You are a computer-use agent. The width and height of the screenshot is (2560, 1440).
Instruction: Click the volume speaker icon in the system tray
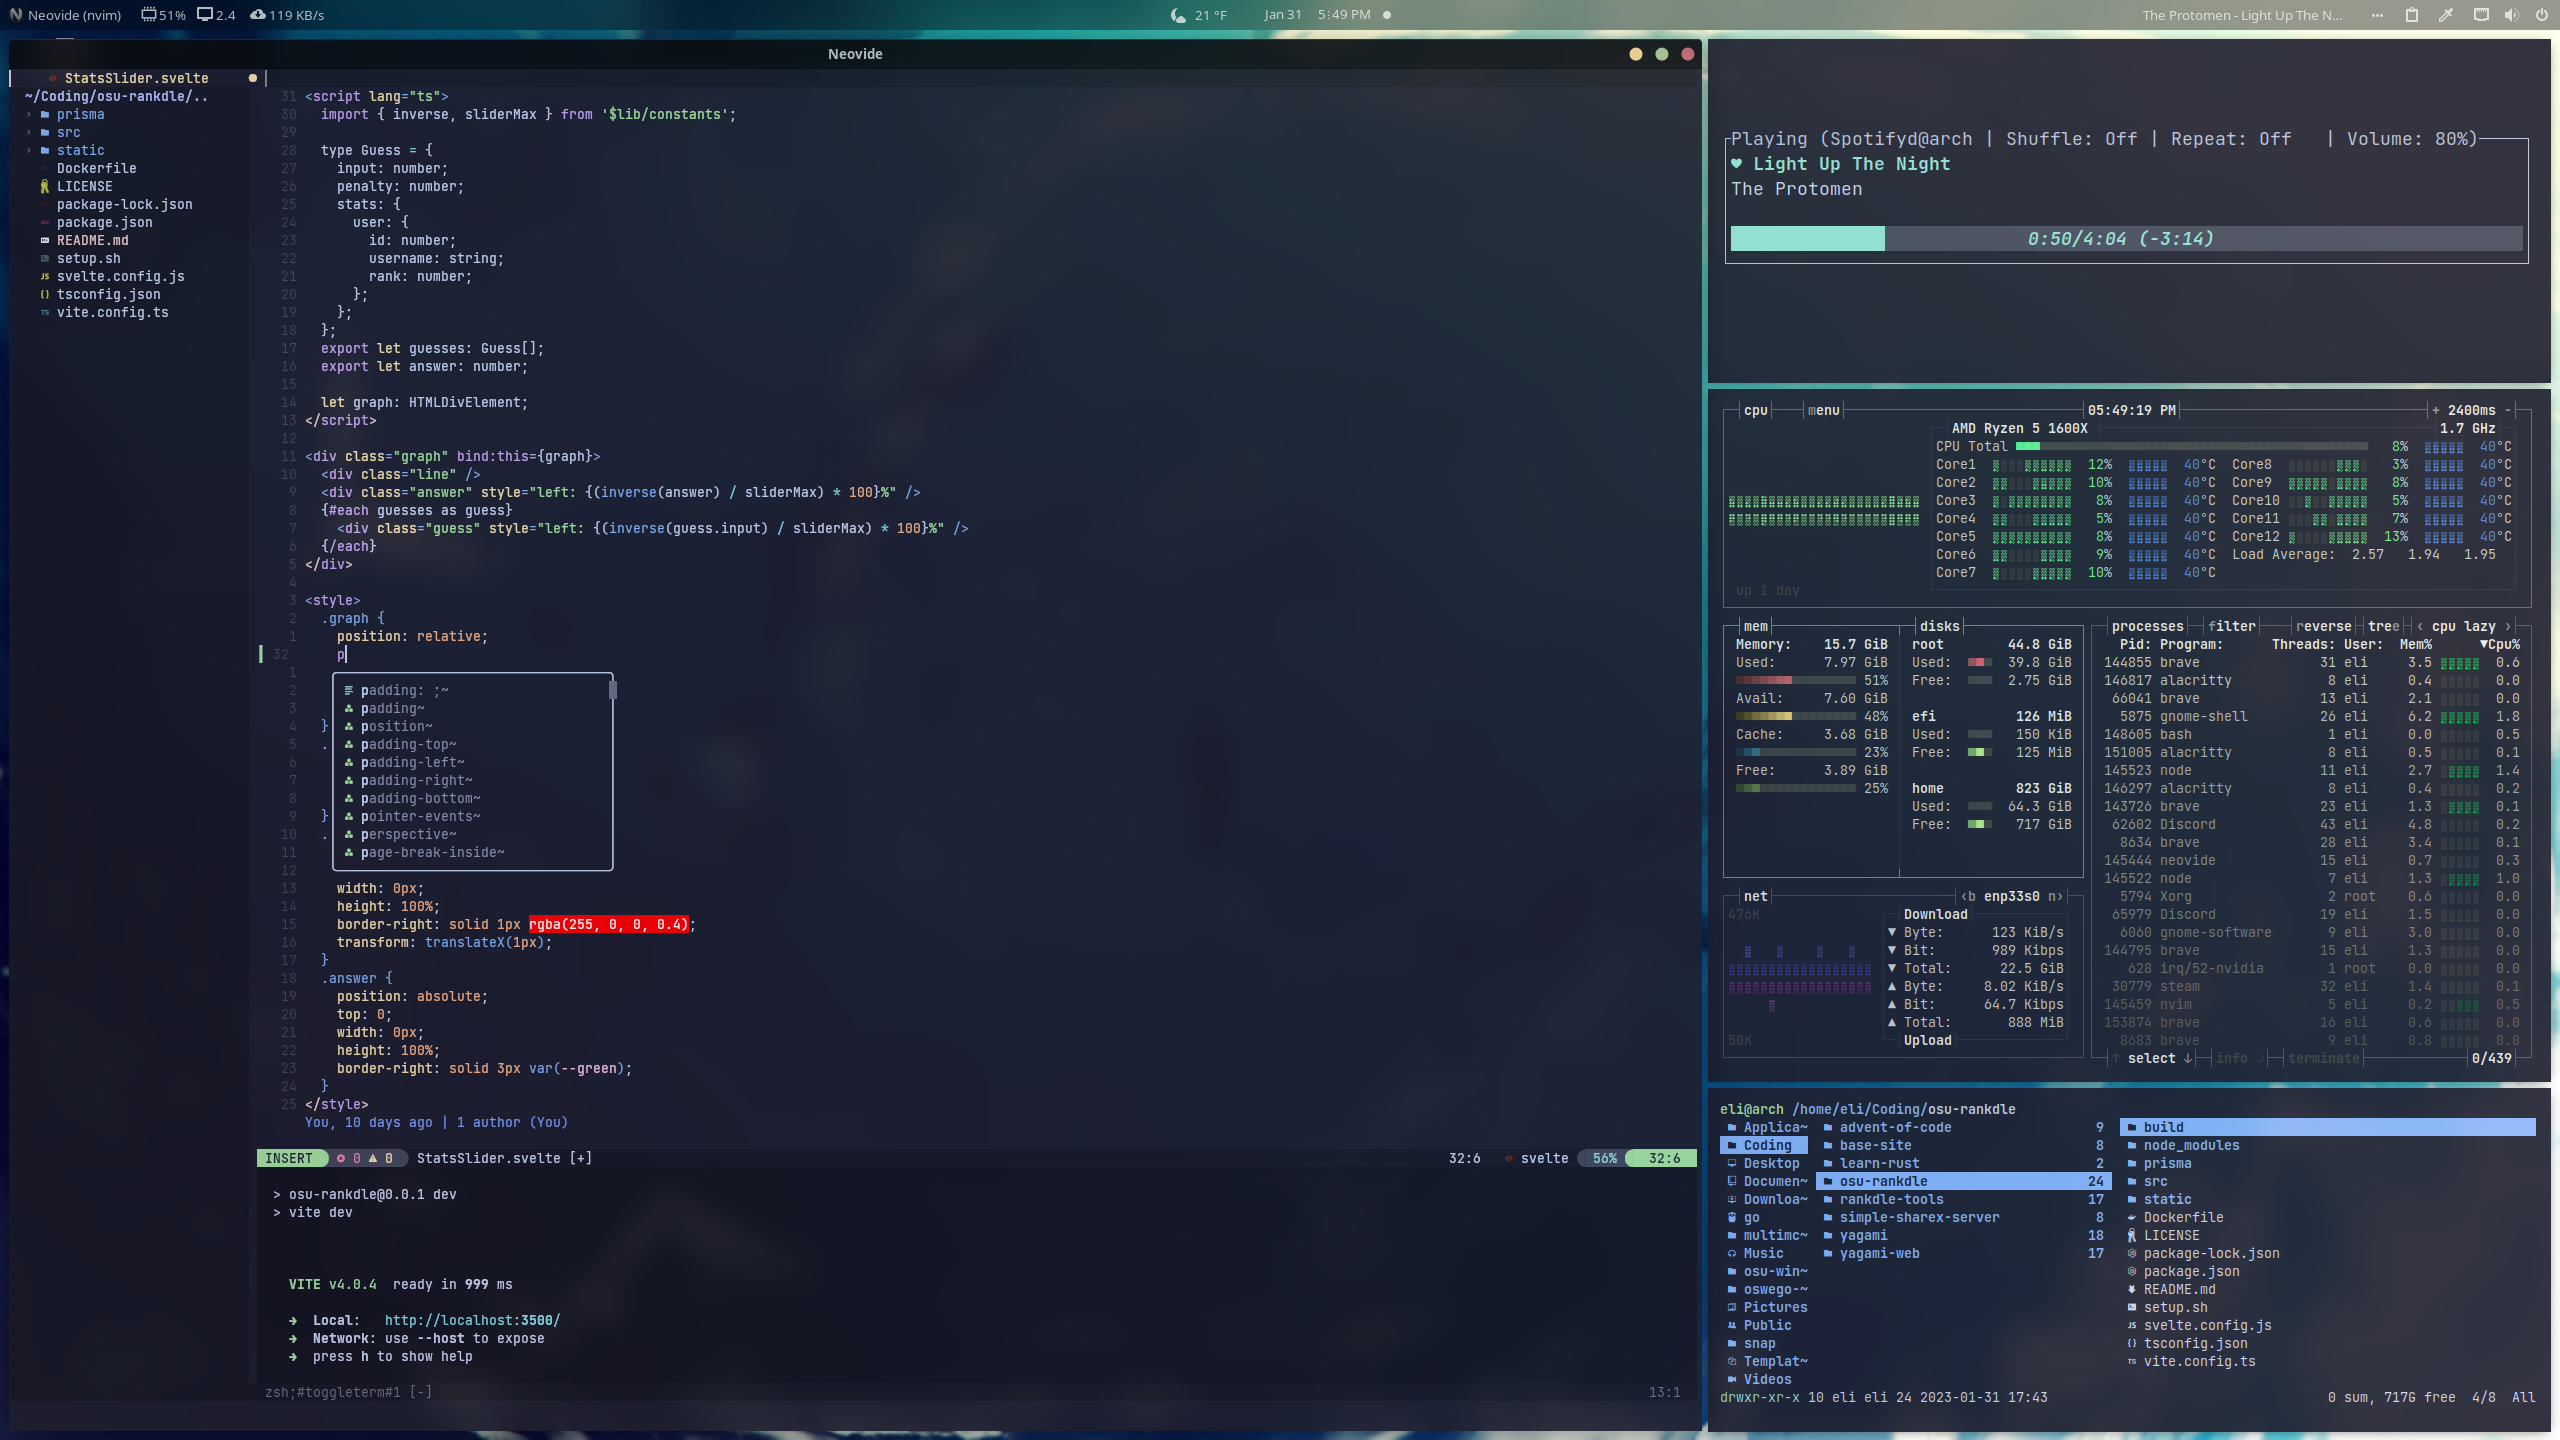click(x=2512, y=15)
